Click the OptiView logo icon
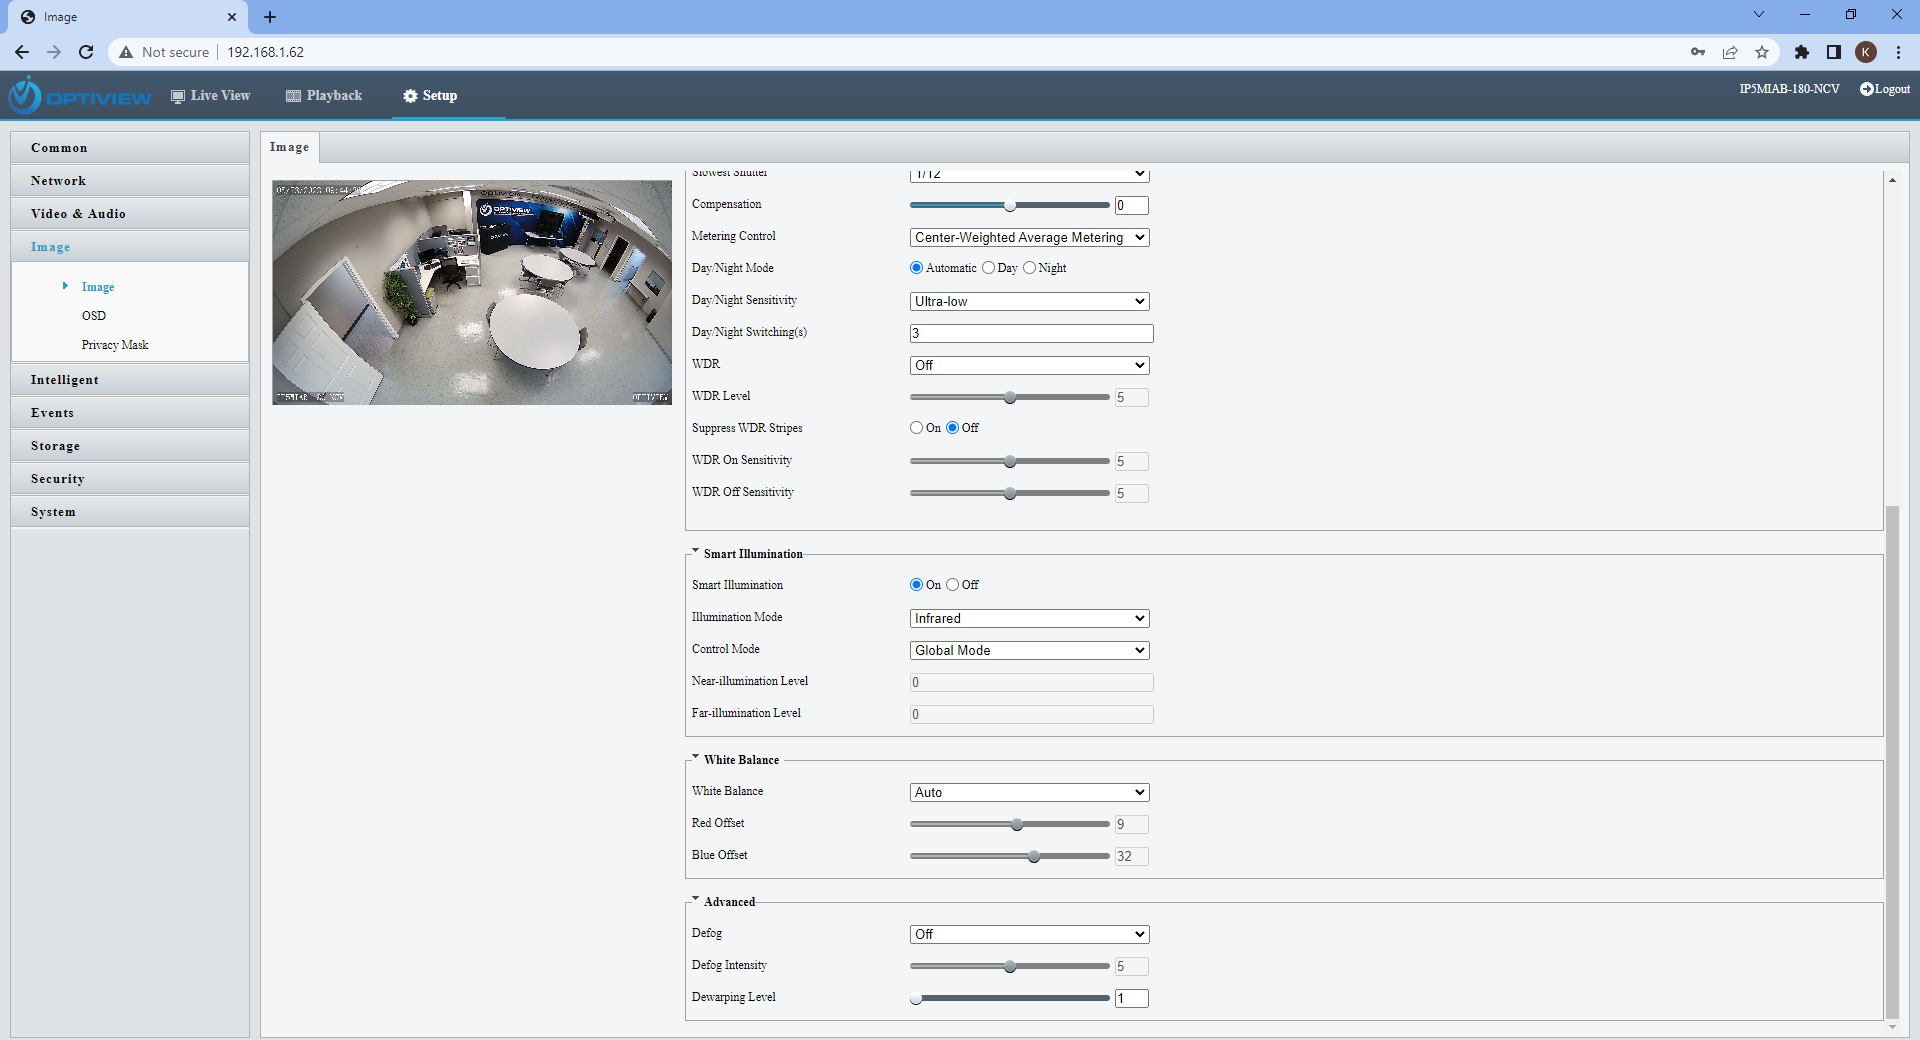This screenshot has width=1920, height=1040. click(26, 96)
